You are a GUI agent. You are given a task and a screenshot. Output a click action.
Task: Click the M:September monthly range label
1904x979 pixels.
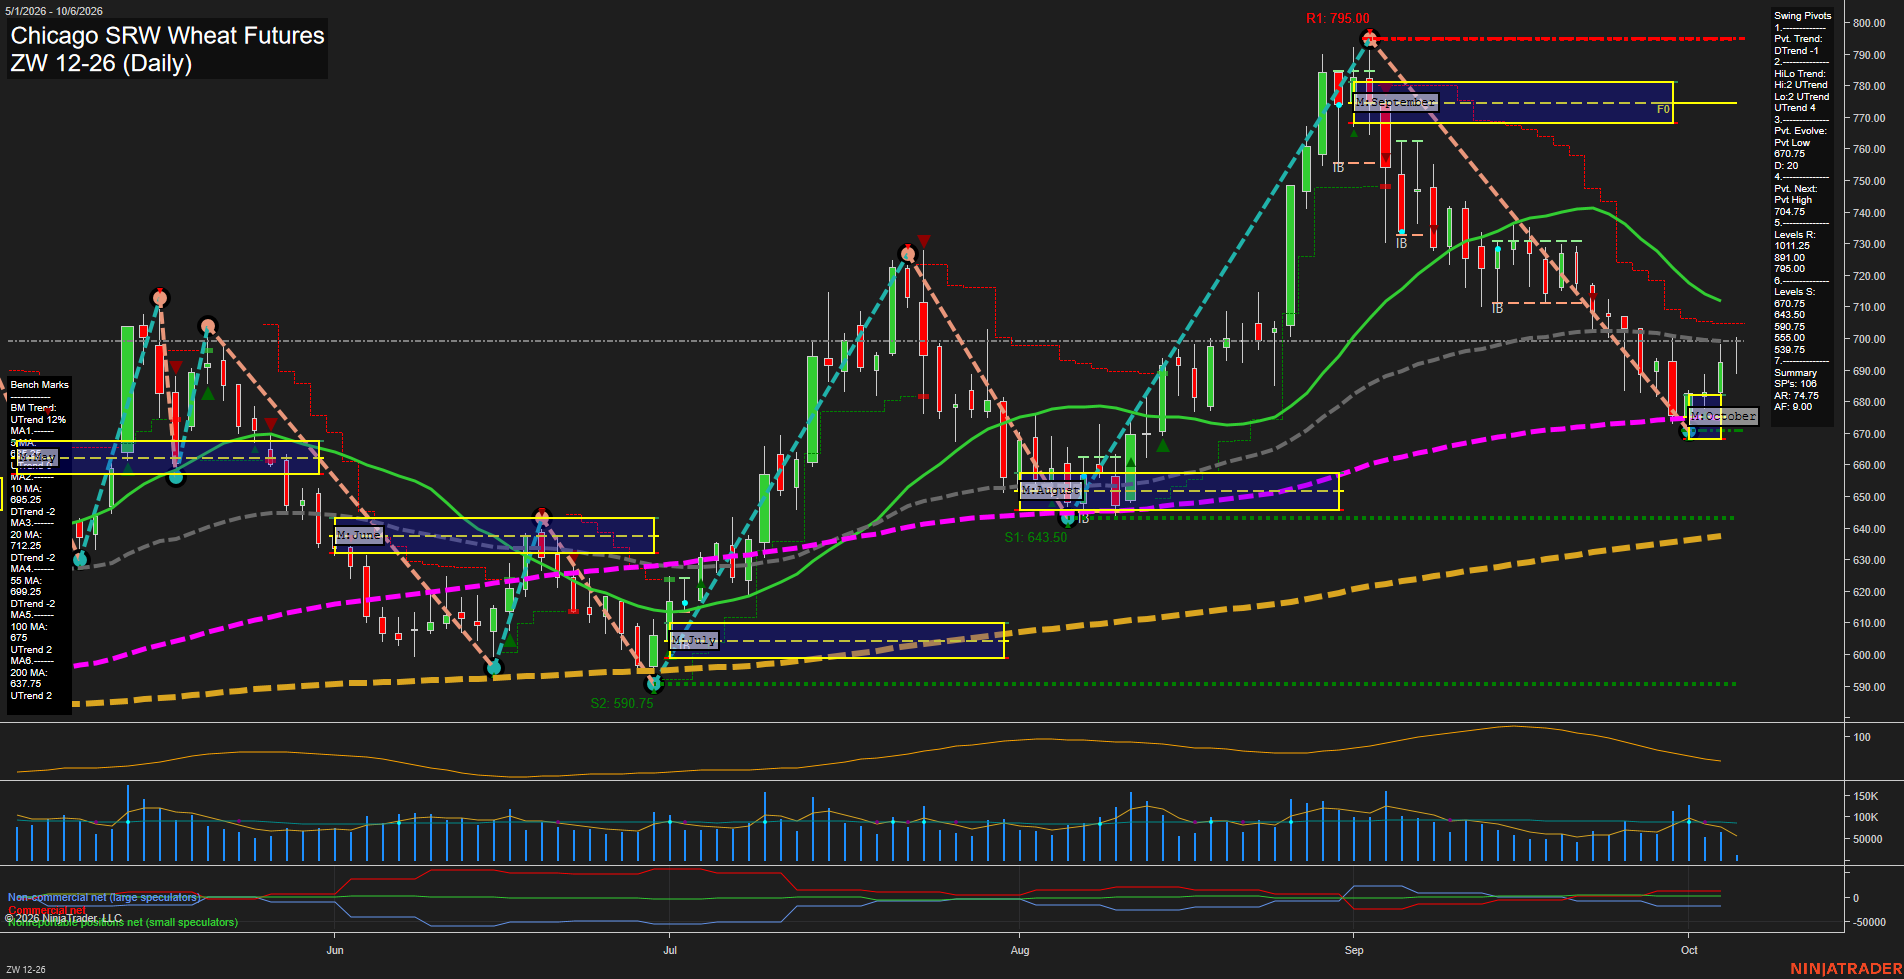(x=1395, y=102)
